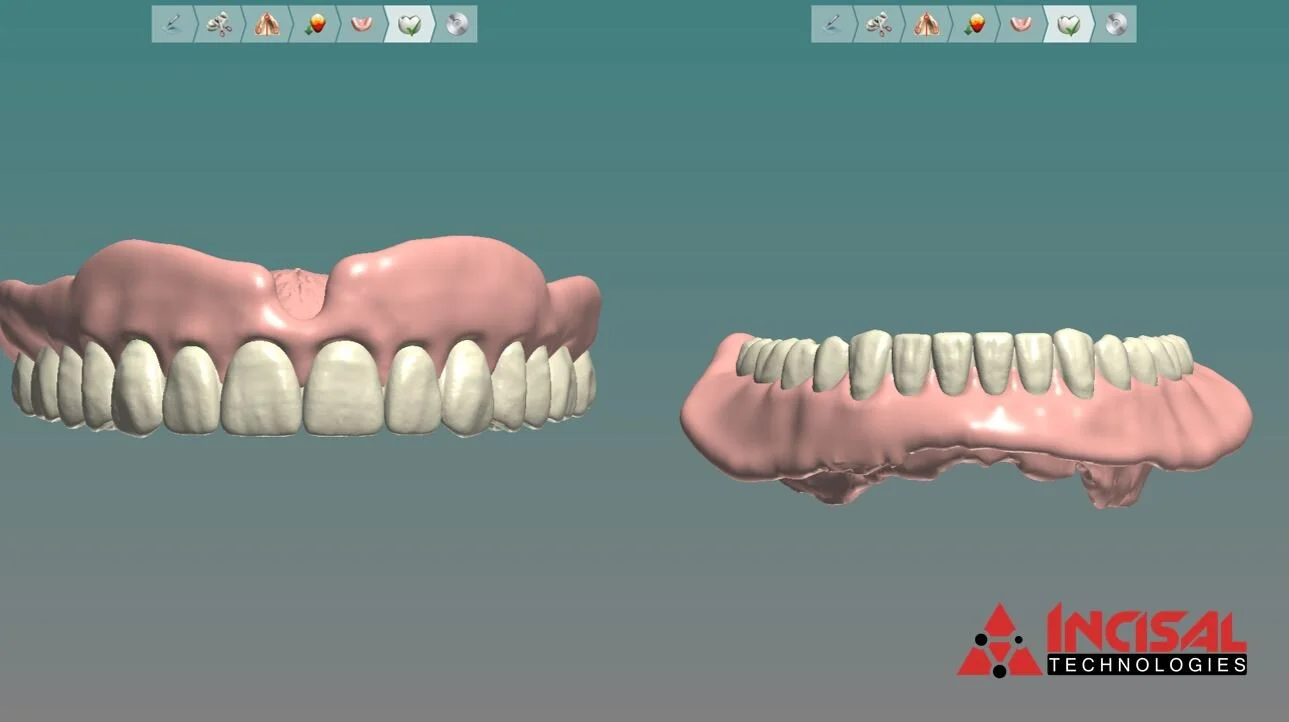Switch to the highlighted tulip finishing step, left toolbar
The height and width of the screenshot is (722, 1289).
point(407,25)
